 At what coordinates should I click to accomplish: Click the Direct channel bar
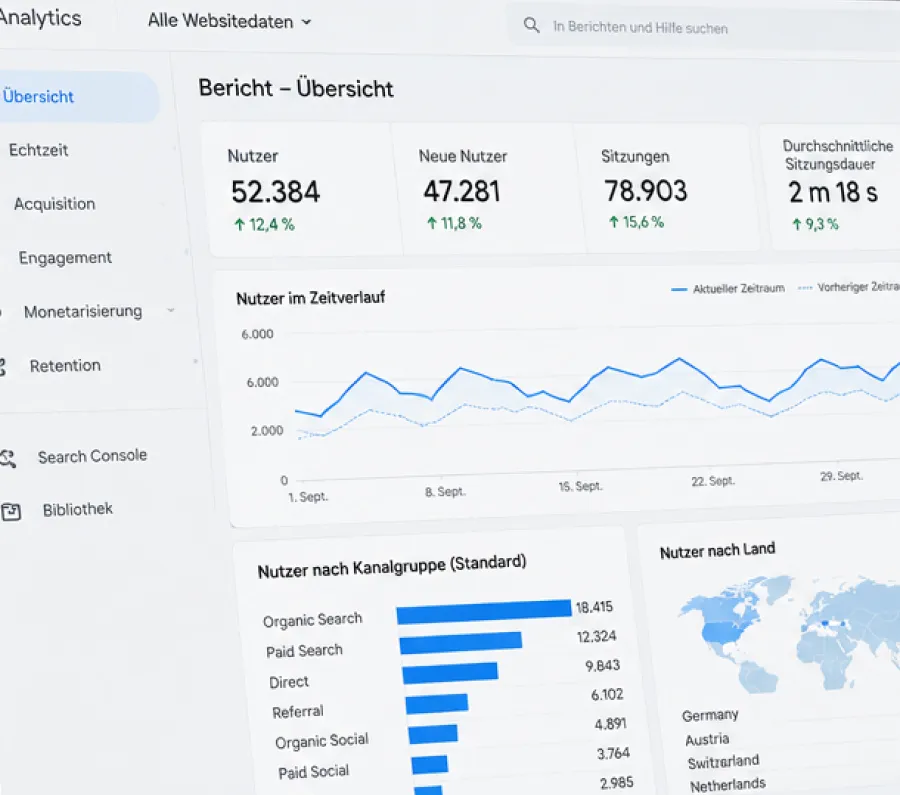pos(450,673)
